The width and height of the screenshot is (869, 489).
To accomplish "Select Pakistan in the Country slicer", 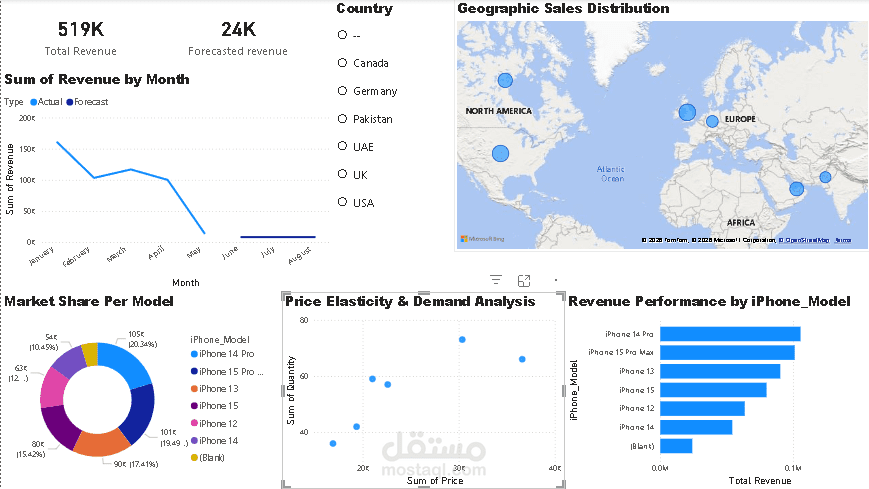I will coord(365,119).
